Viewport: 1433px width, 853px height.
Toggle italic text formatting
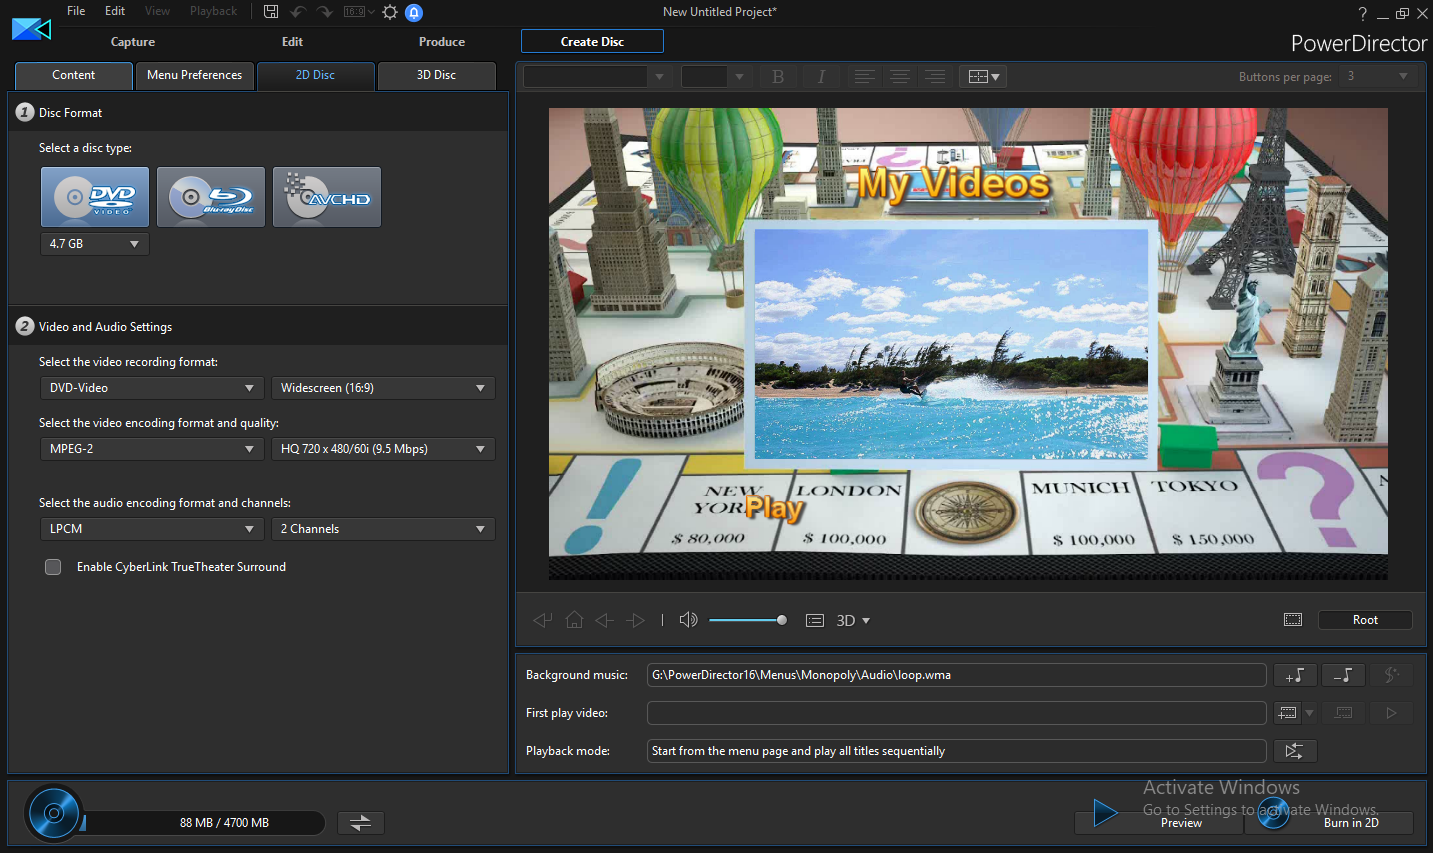point(821,76)
